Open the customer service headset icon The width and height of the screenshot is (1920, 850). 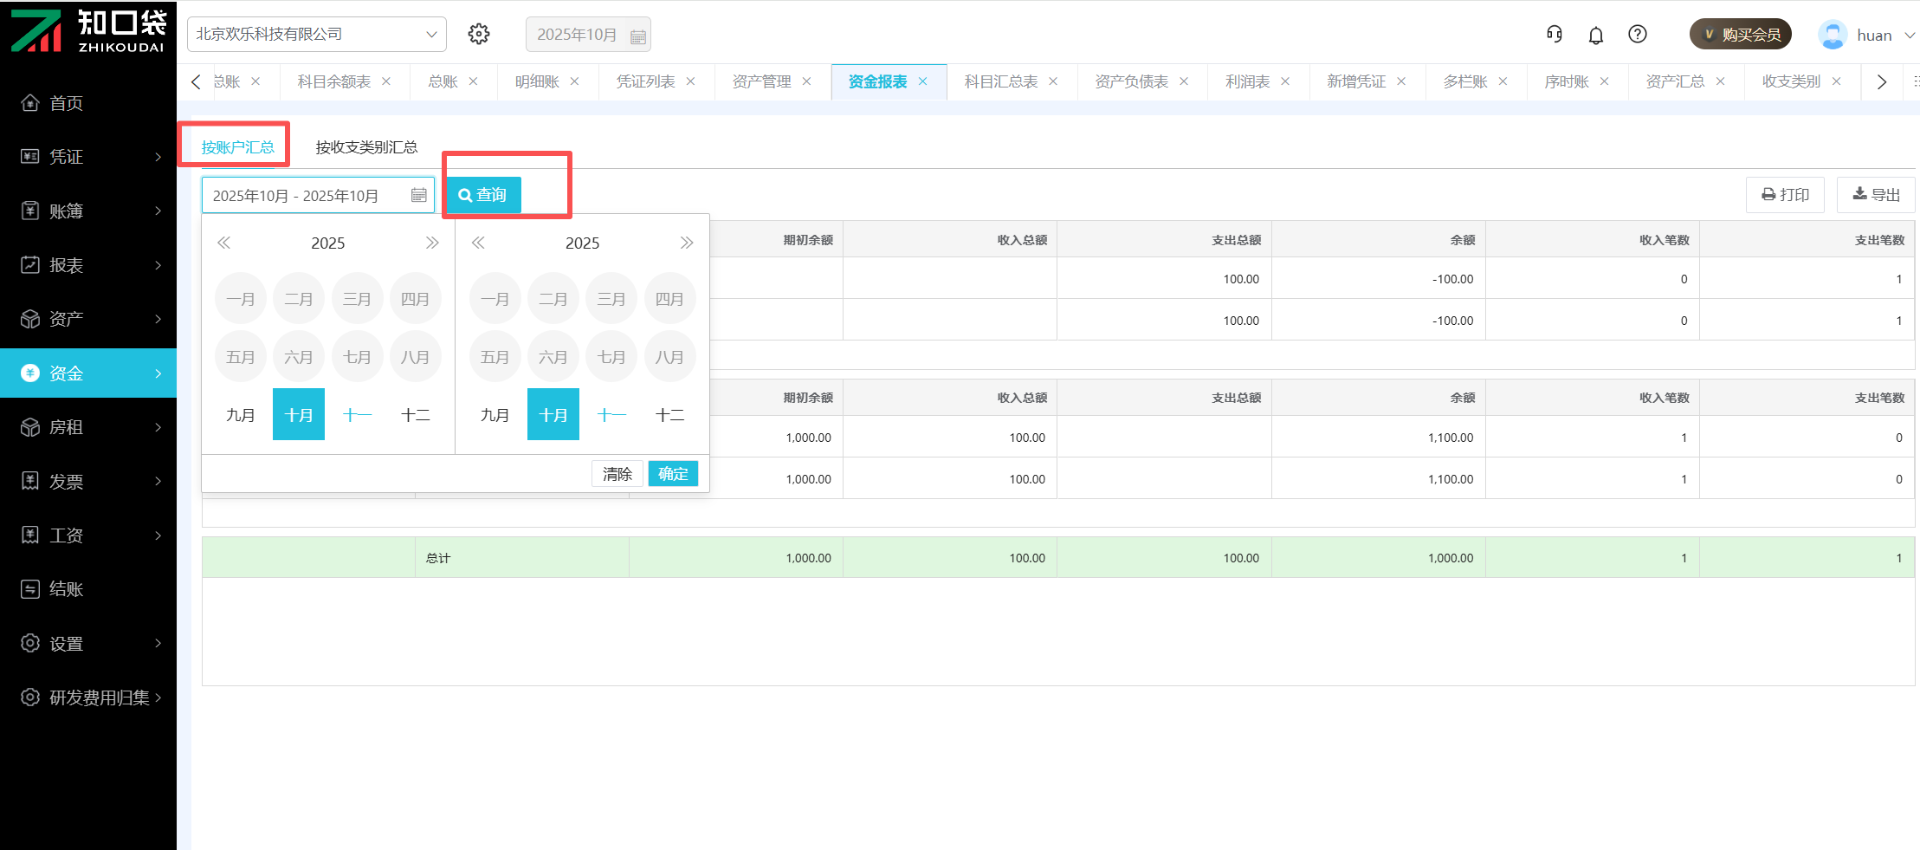tap(1554, 34)
